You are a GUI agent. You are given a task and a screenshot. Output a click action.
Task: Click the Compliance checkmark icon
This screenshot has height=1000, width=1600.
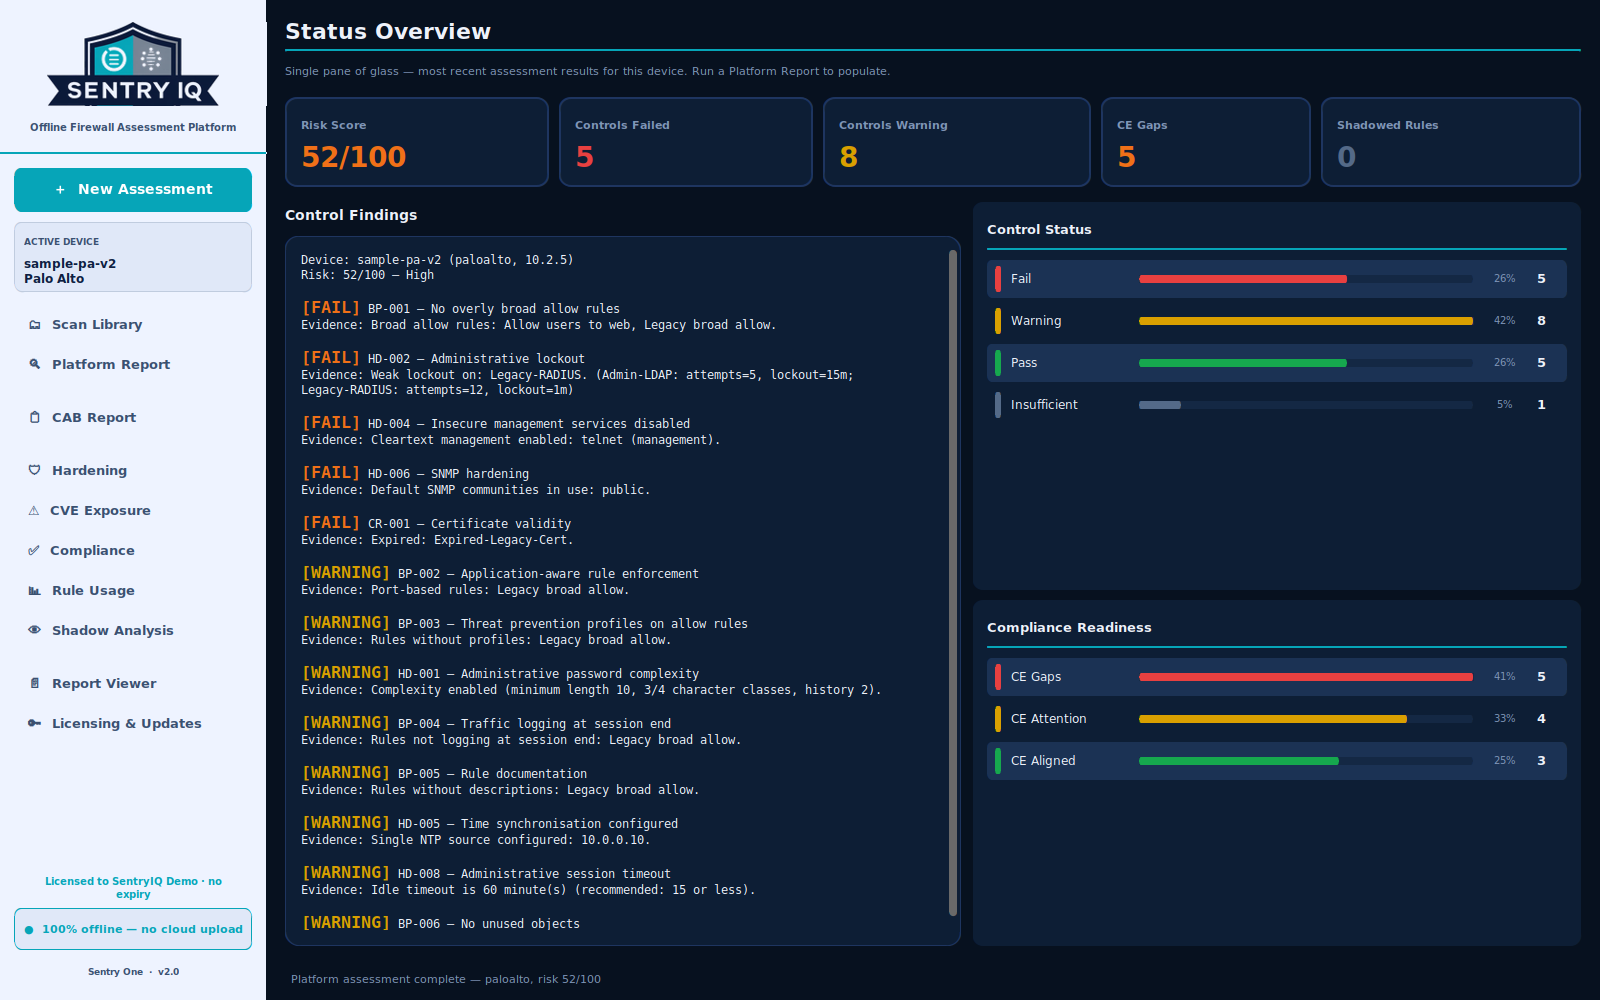[x=34, y=551]
